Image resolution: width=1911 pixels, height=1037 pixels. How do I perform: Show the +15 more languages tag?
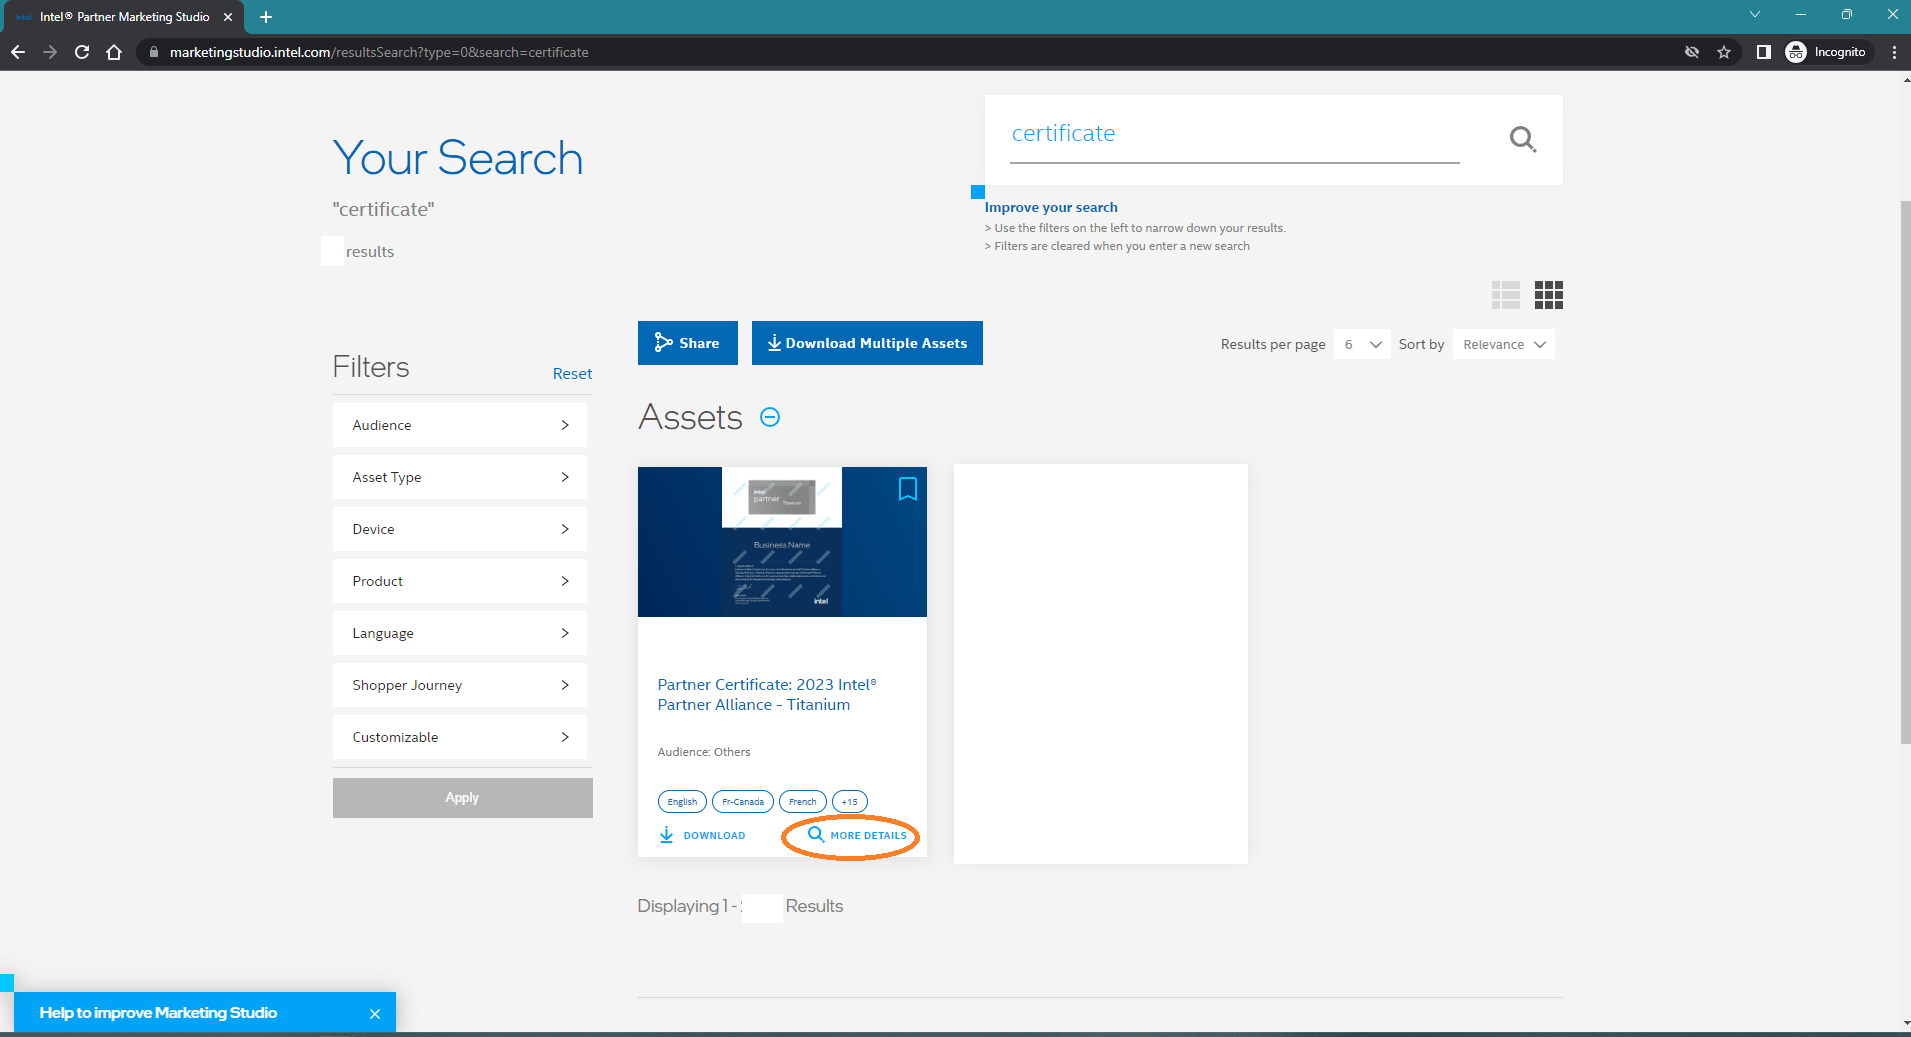pyautogui.click(x=850, y=801)
